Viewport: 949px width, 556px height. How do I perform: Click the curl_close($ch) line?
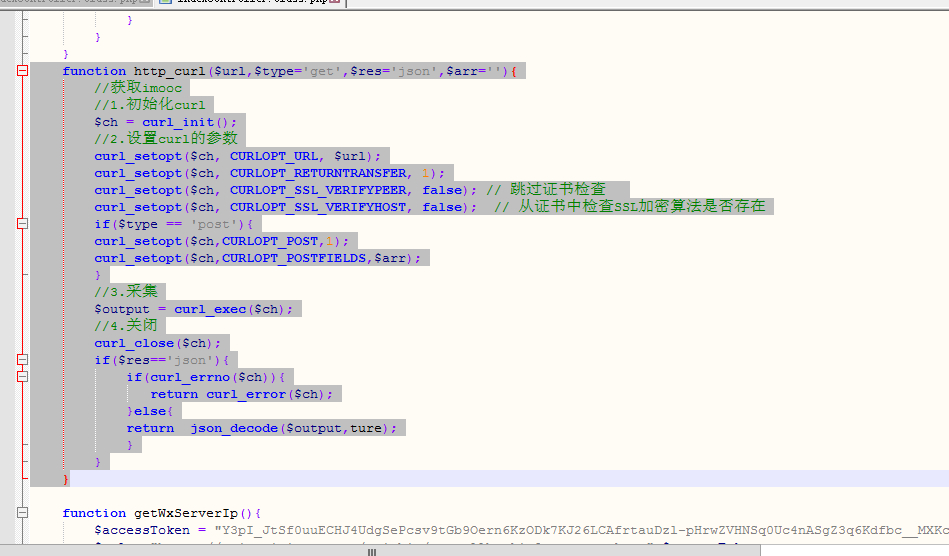point(157,343)
